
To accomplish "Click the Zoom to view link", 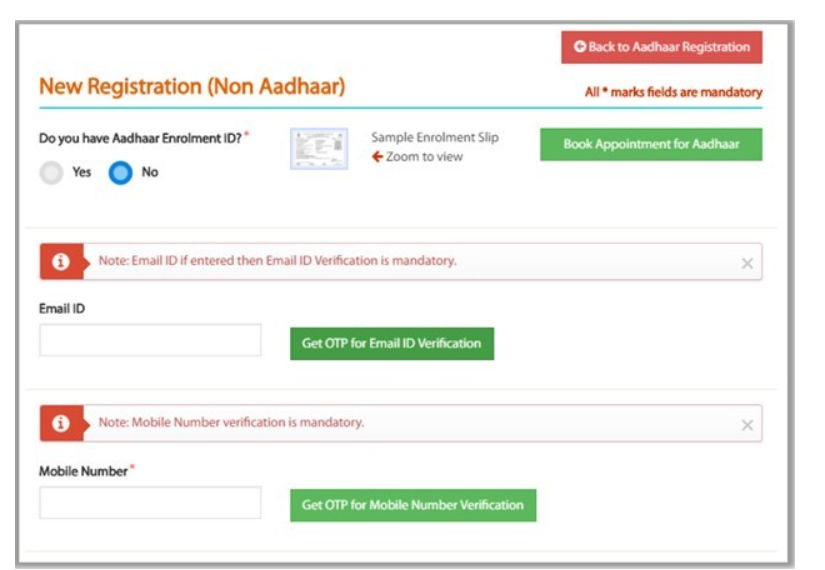I will coord(424,157).
